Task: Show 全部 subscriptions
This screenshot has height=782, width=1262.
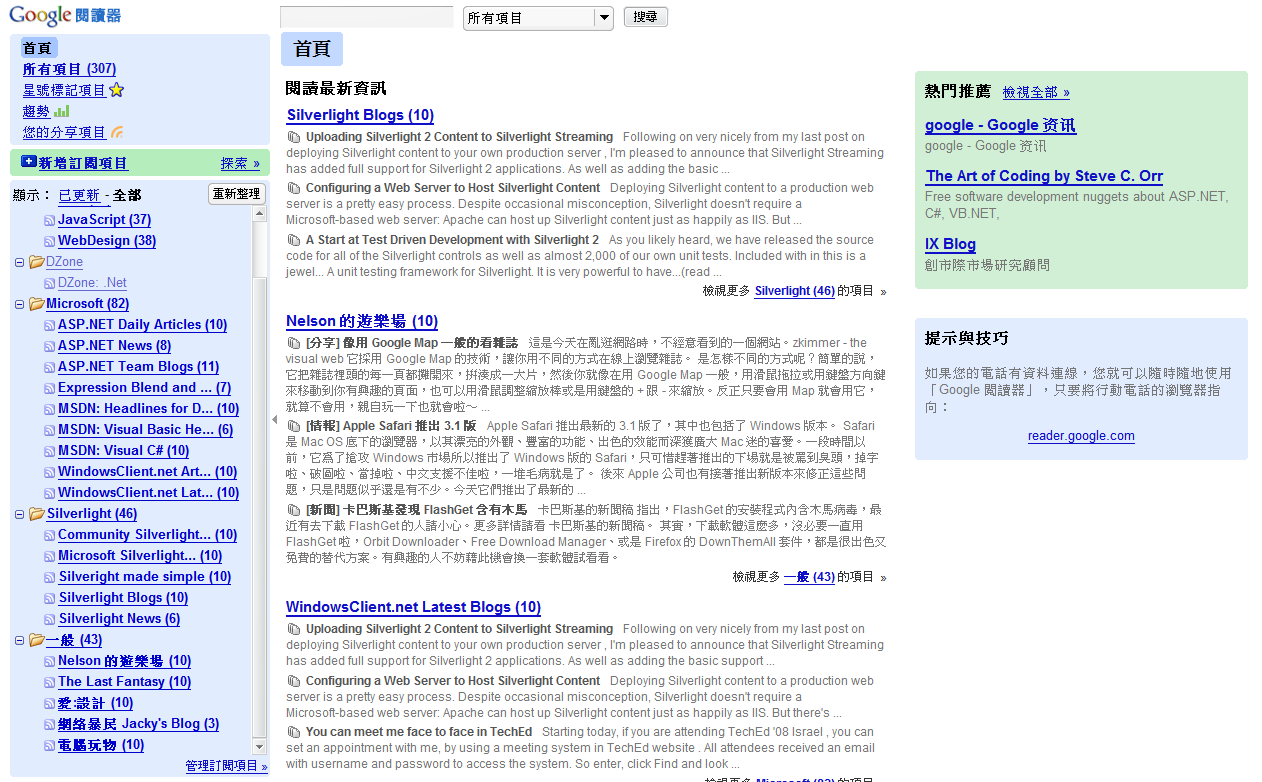Action: (x=127, y=195)
